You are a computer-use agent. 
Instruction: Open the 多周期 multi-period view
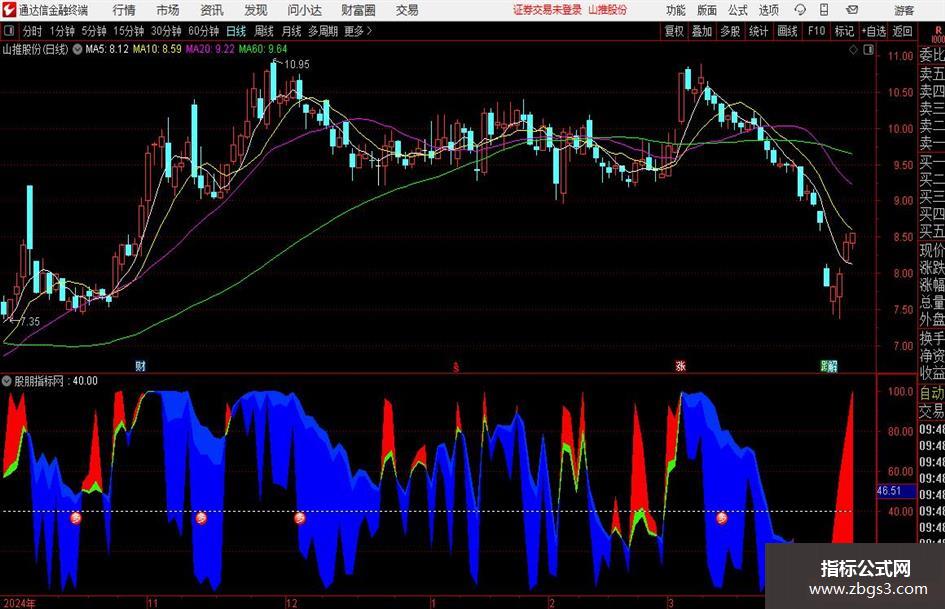[x=322, y=31]
